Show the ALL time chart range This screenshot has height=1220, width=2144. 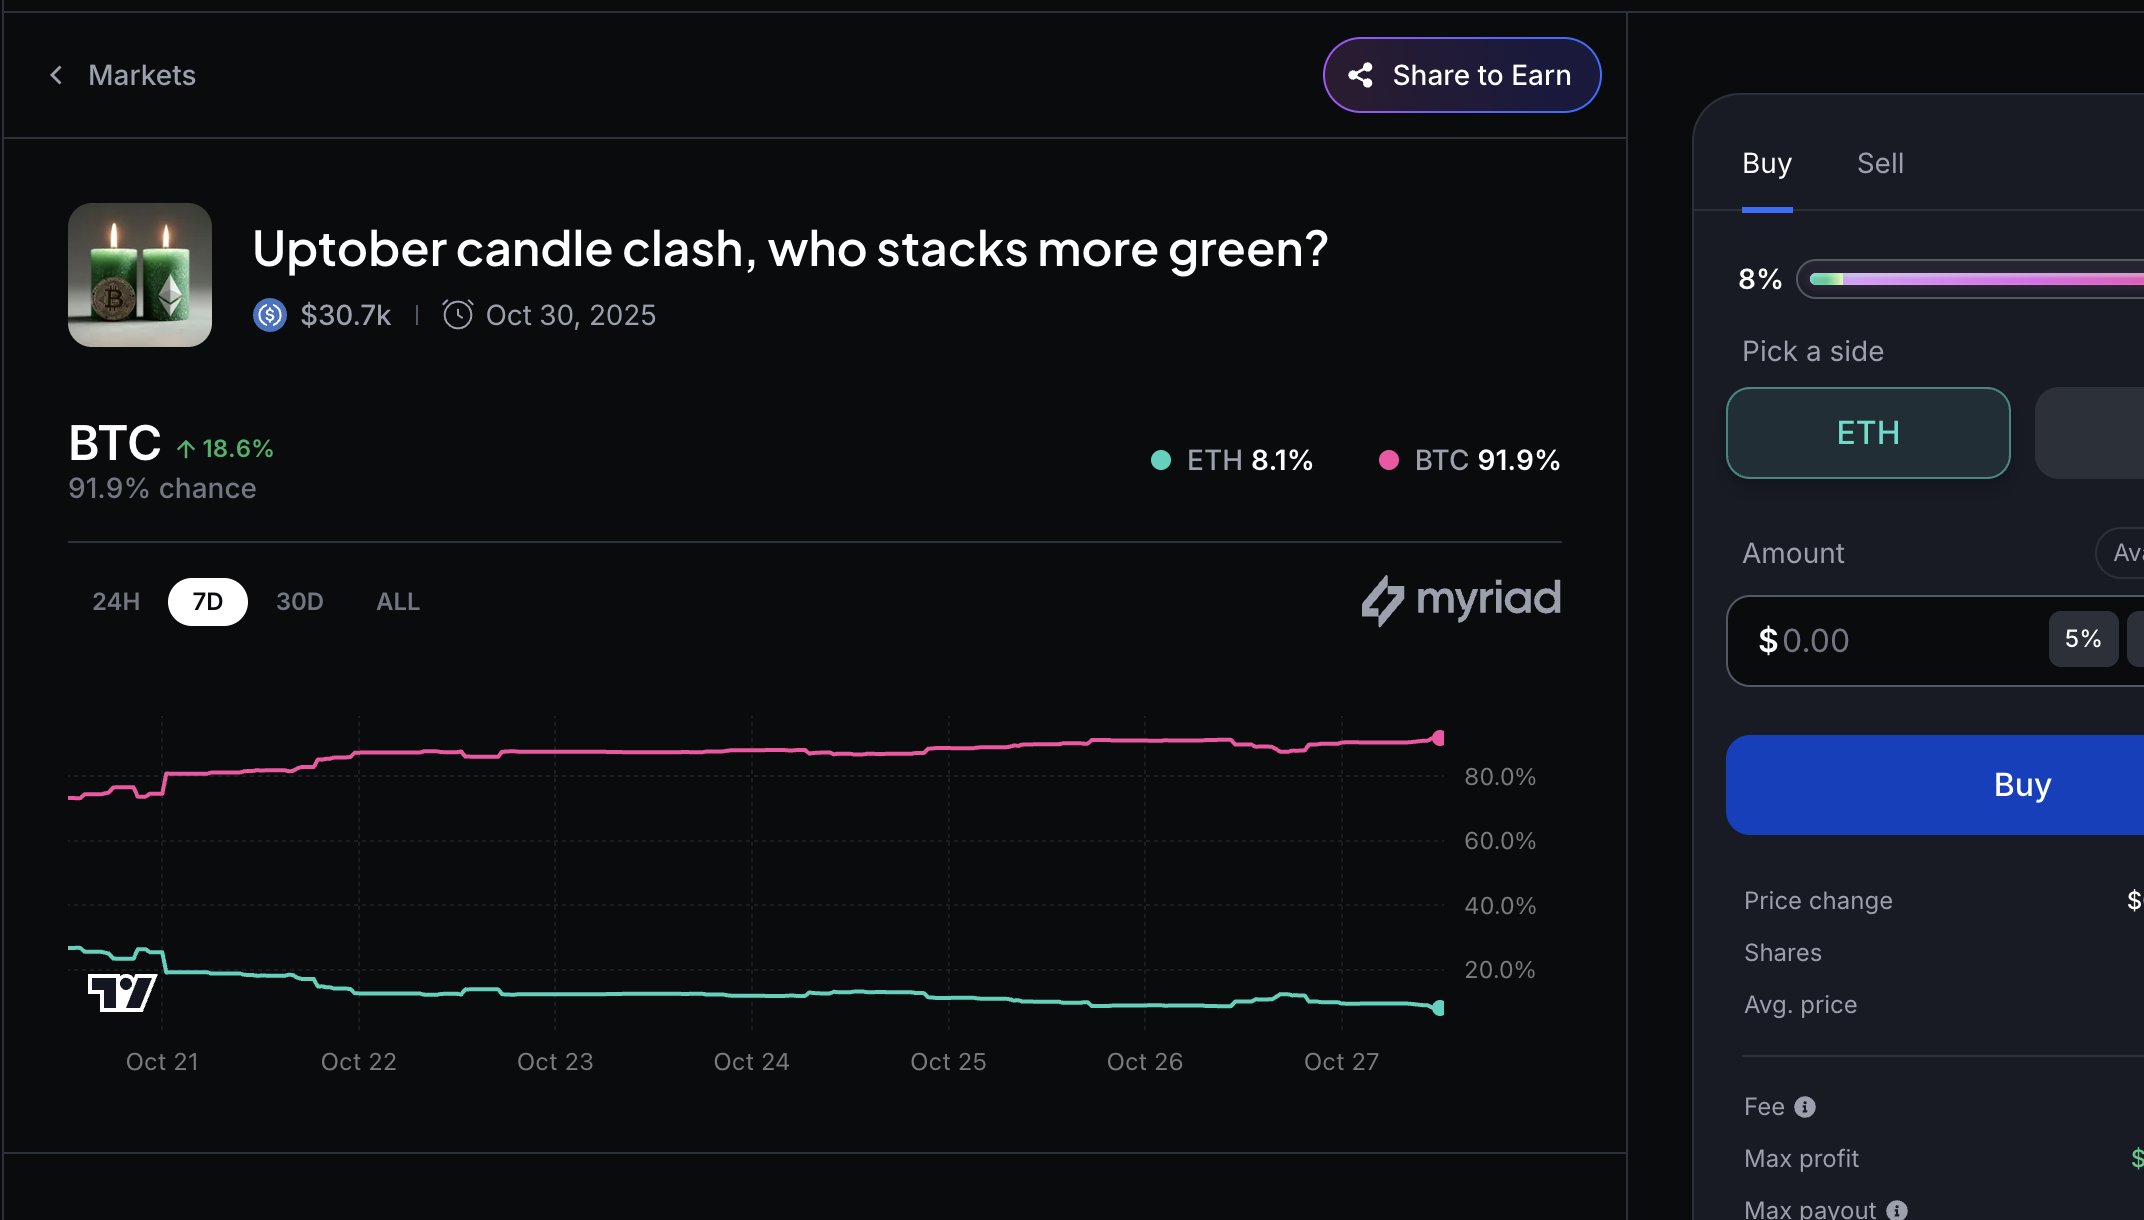pyautogui.click(x=397, y=602)
